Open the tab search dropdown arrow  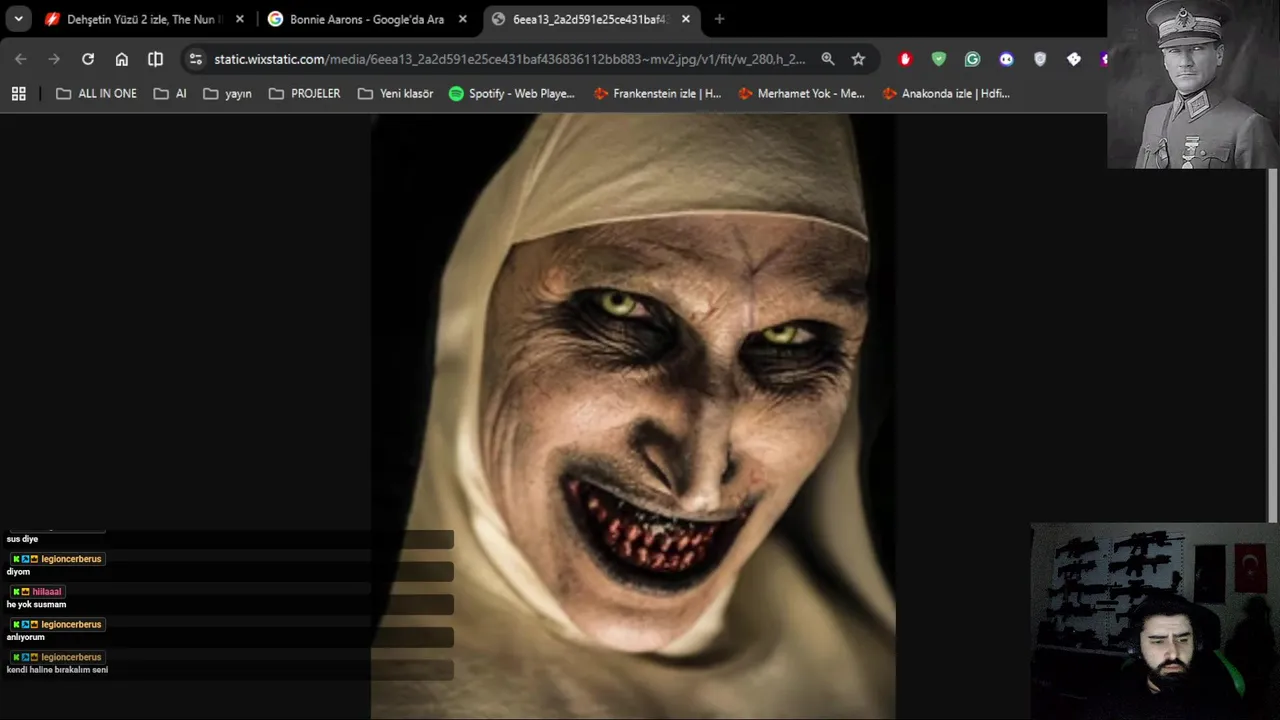click(18, 19)
